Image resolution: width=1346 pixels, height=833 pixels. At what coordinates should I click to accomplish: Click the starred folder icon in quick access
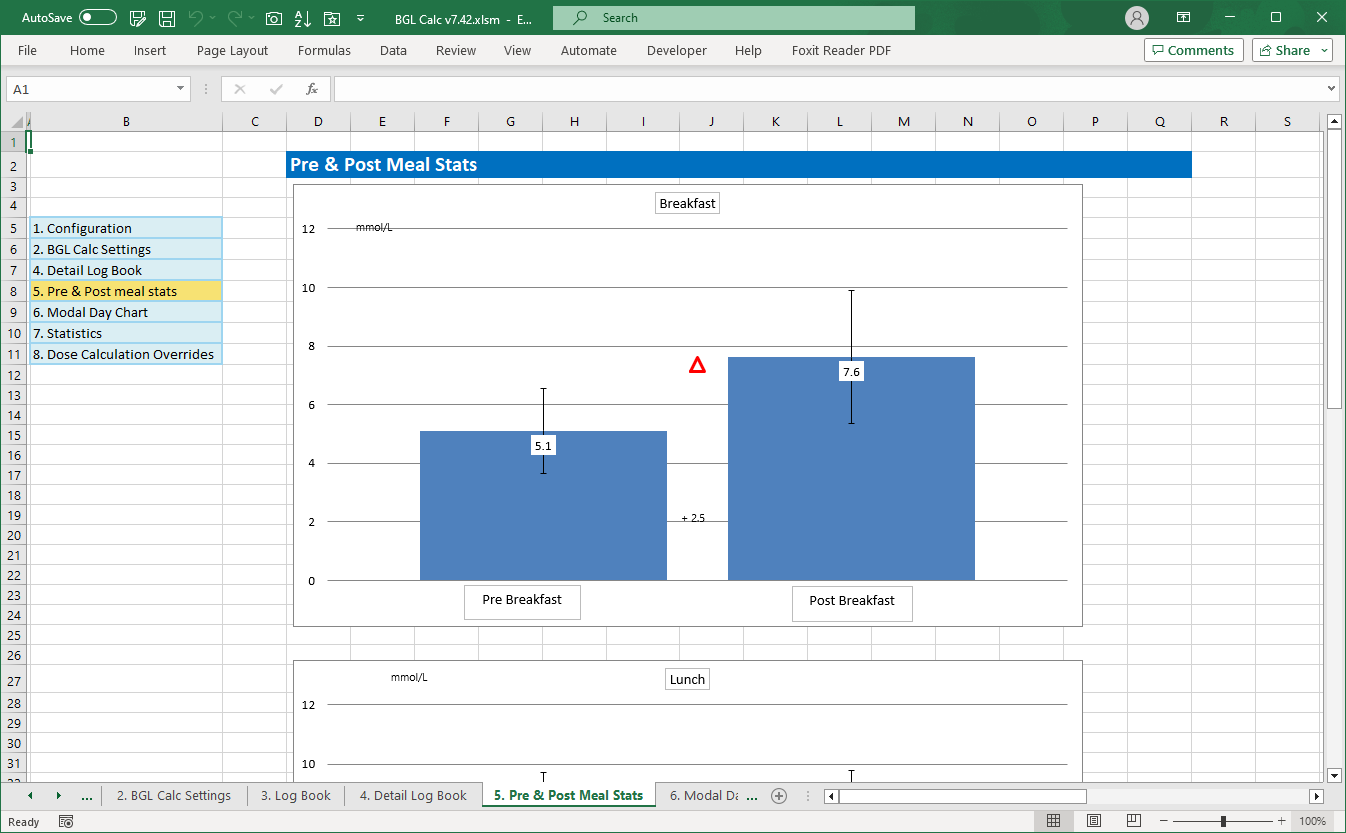coord(332,18)
